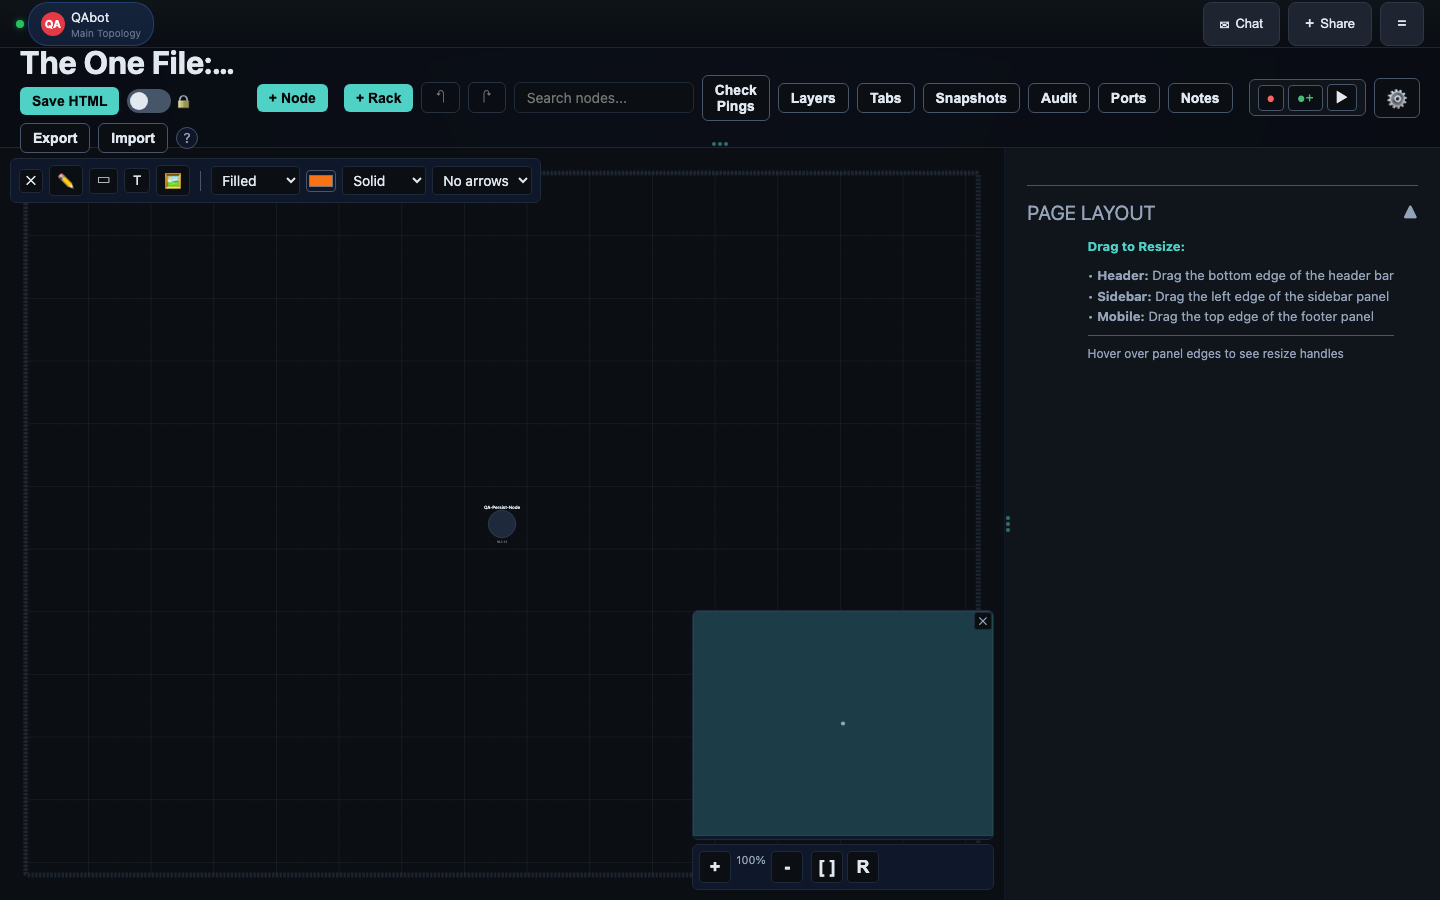The width and height of the screenshot is (1440, 900).
Task: Click the play button
Action: [x=1342, y=98]
